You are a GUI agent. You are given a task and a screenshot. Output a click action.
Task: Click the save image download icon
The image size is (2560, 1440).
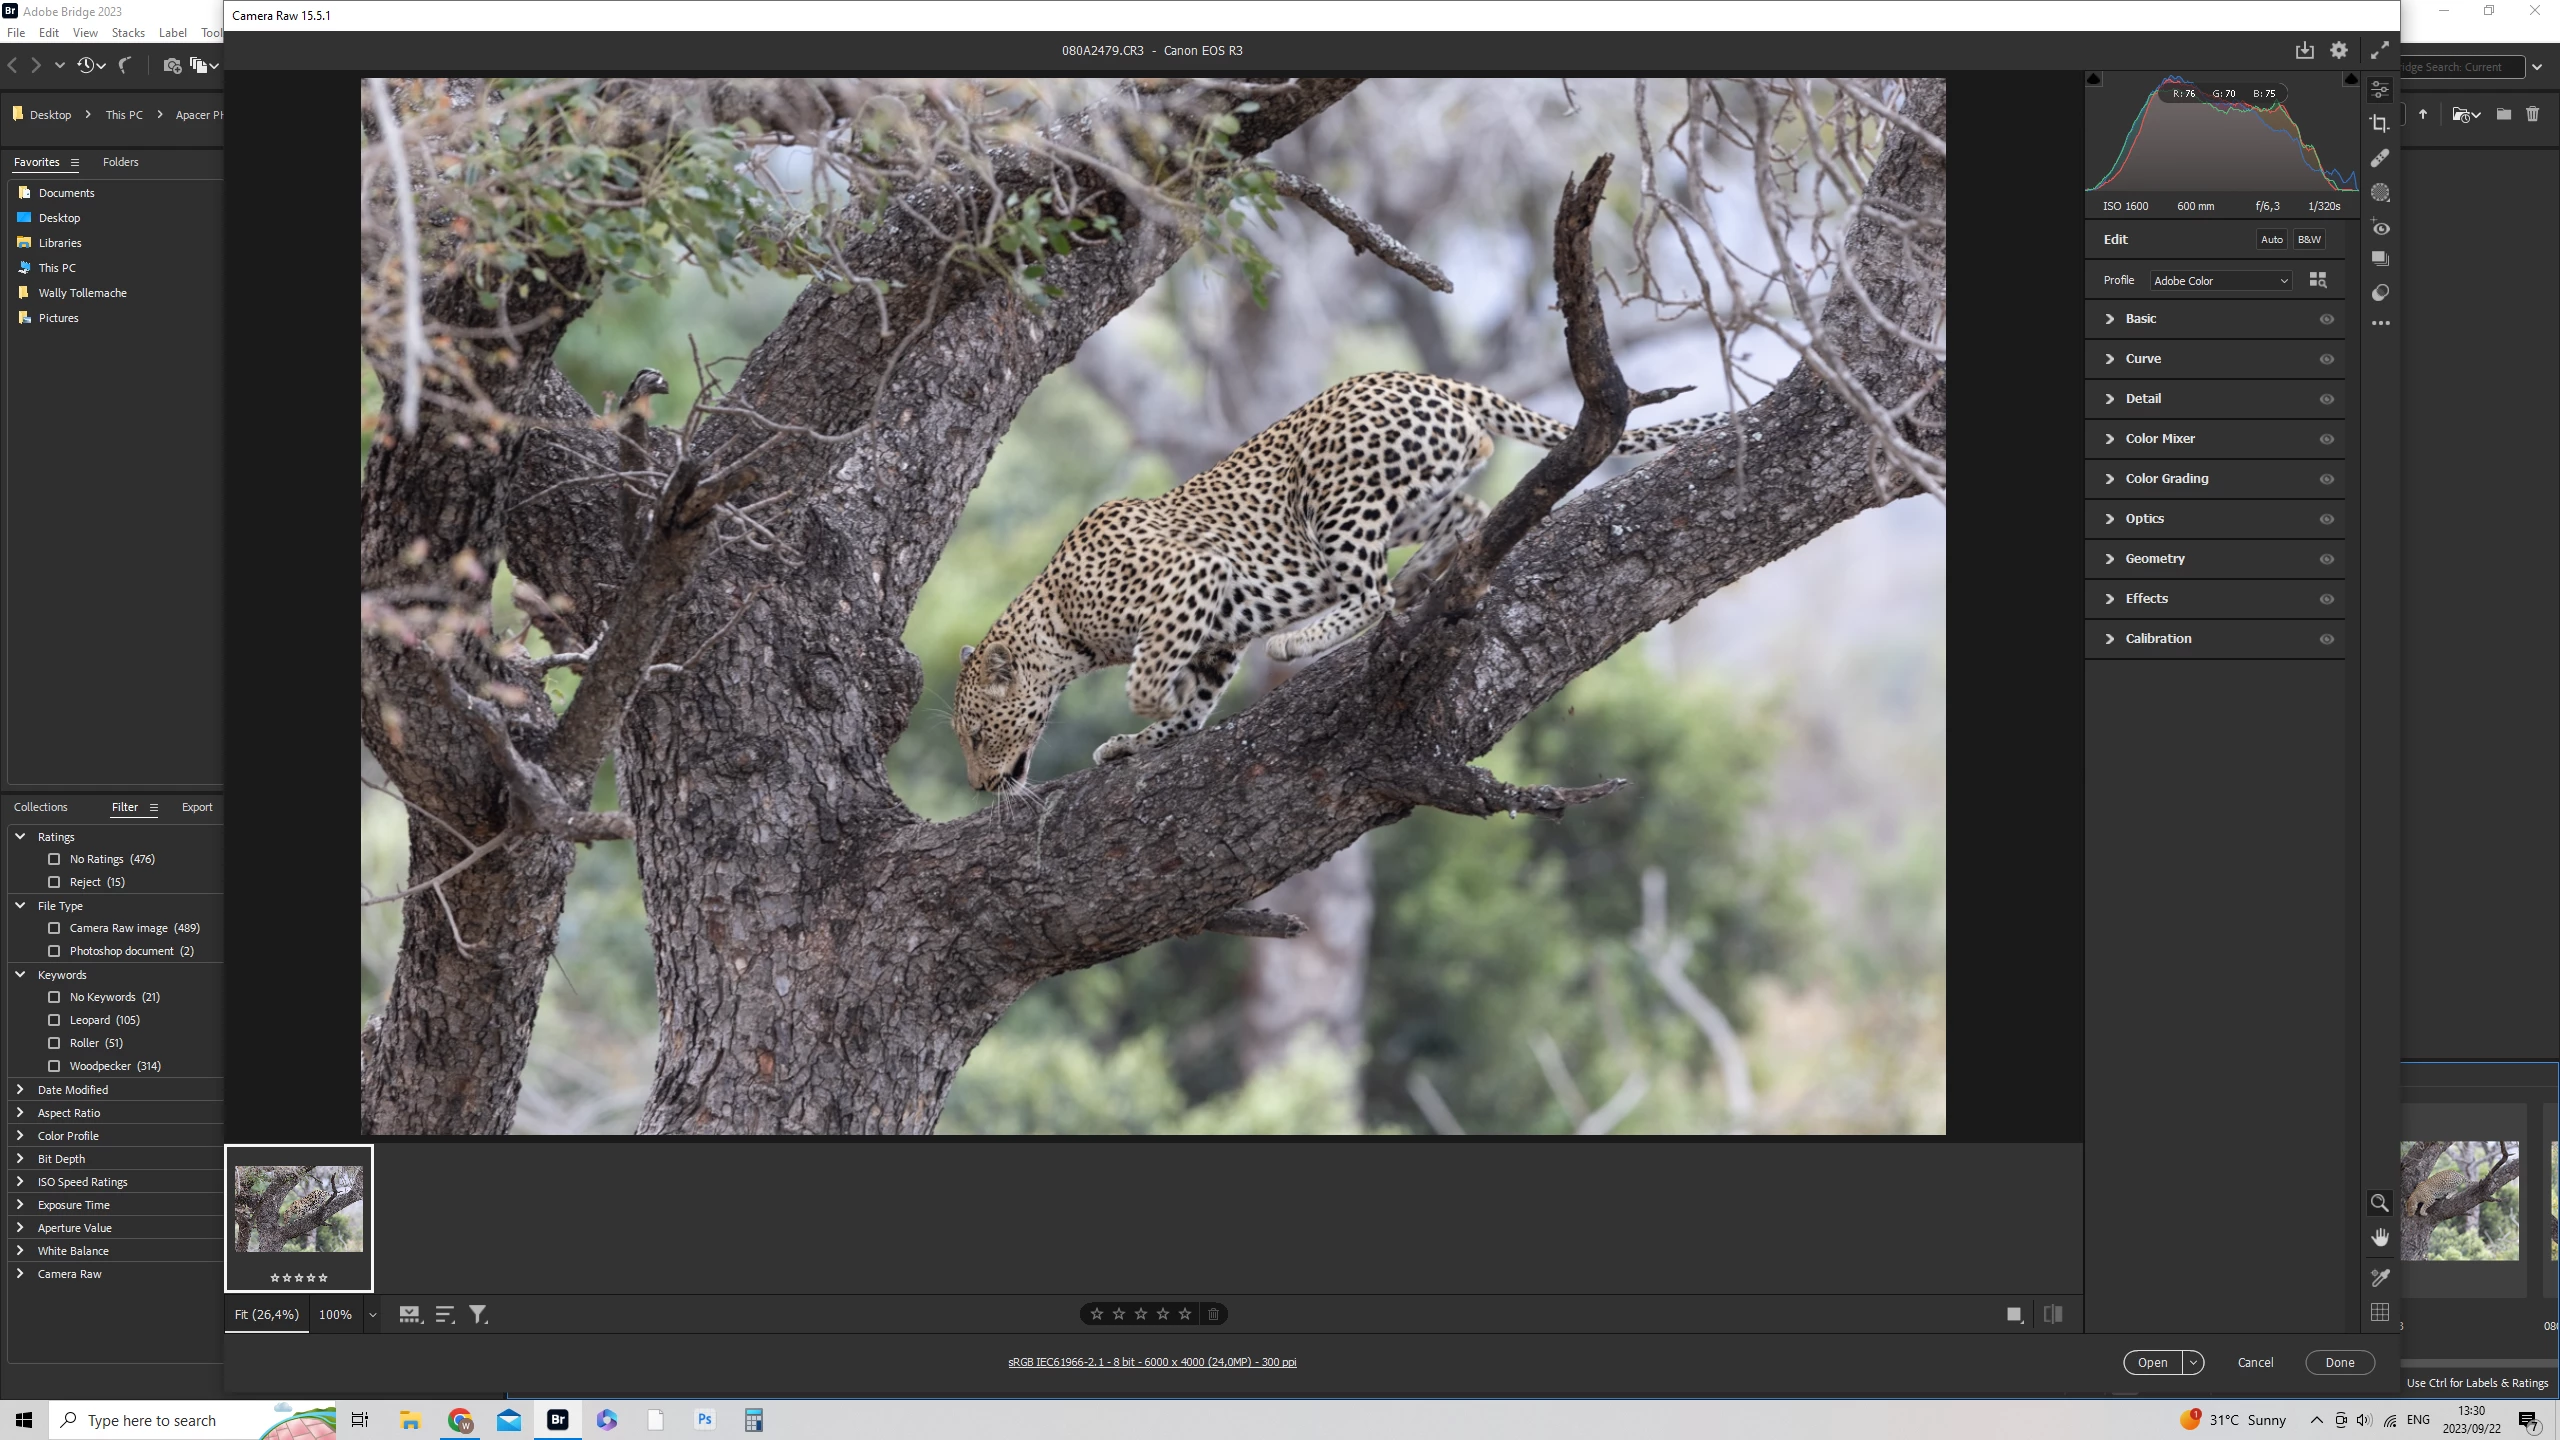[x=2304, y=50]
